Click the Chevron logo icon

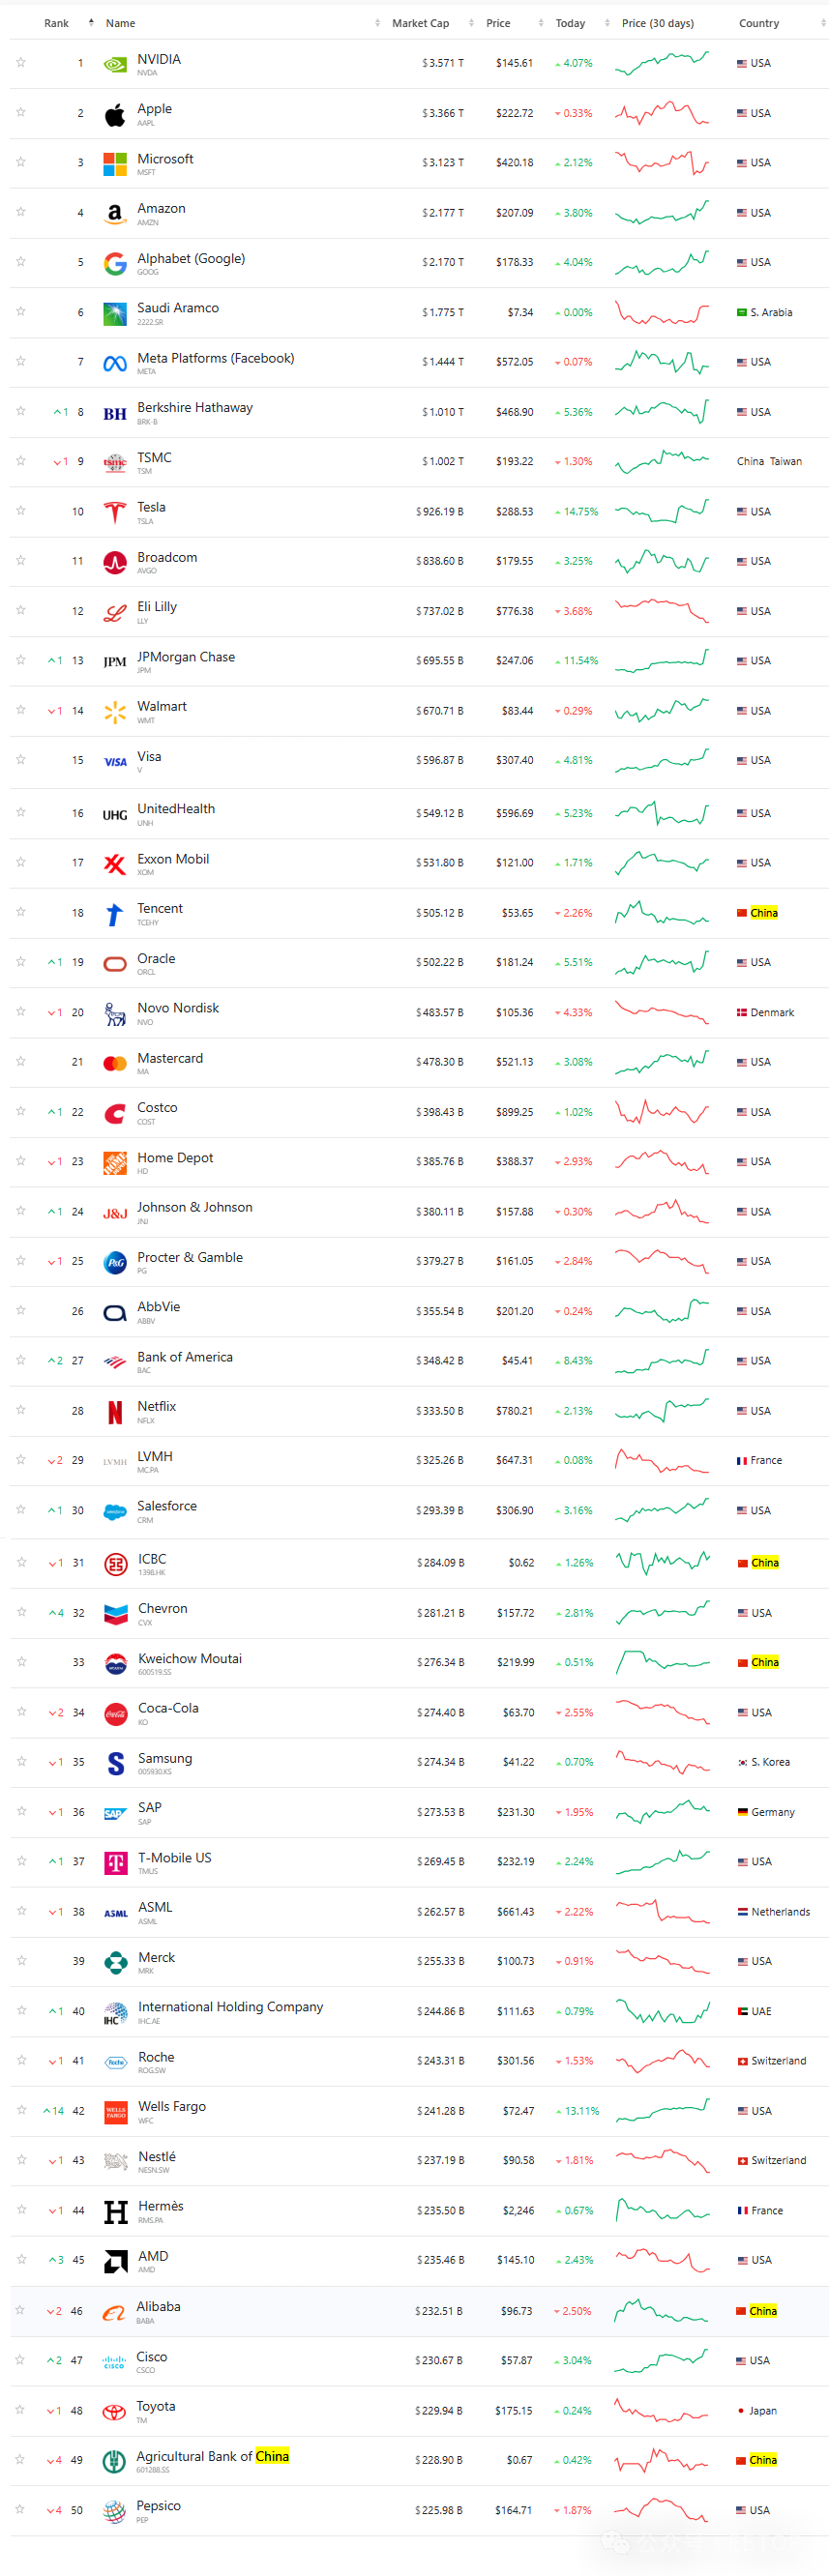116,1614
